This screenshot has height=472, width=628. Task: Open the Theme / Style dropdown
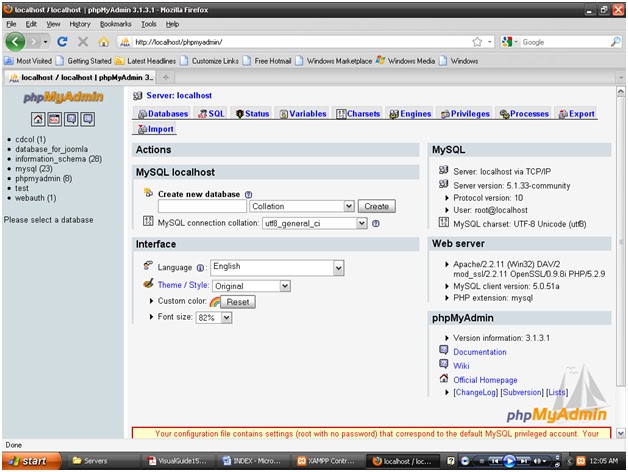[251, 286]
